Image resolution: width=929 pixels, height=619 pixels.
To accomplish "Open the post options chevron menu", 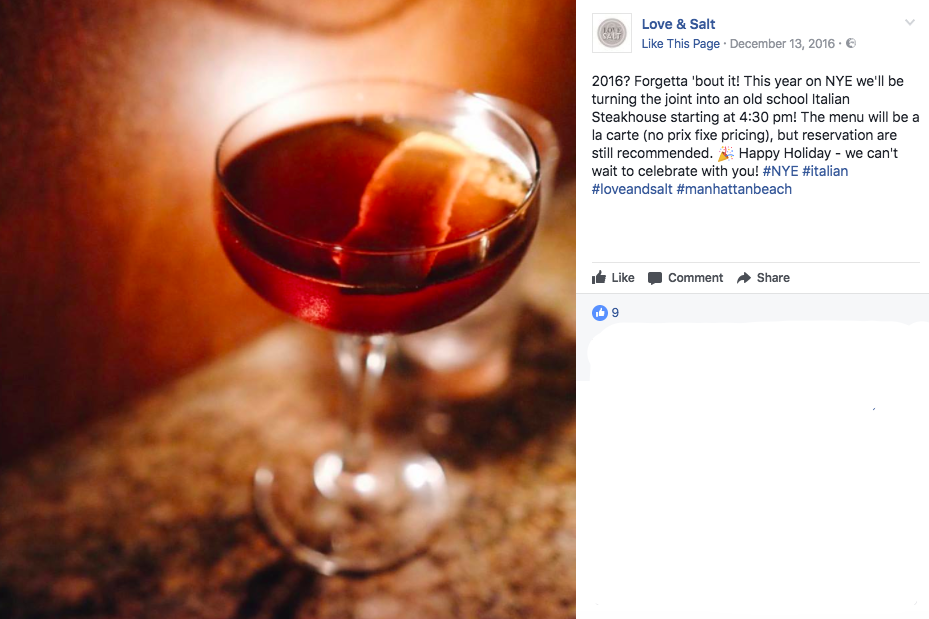I will click(x=909, y=23).
